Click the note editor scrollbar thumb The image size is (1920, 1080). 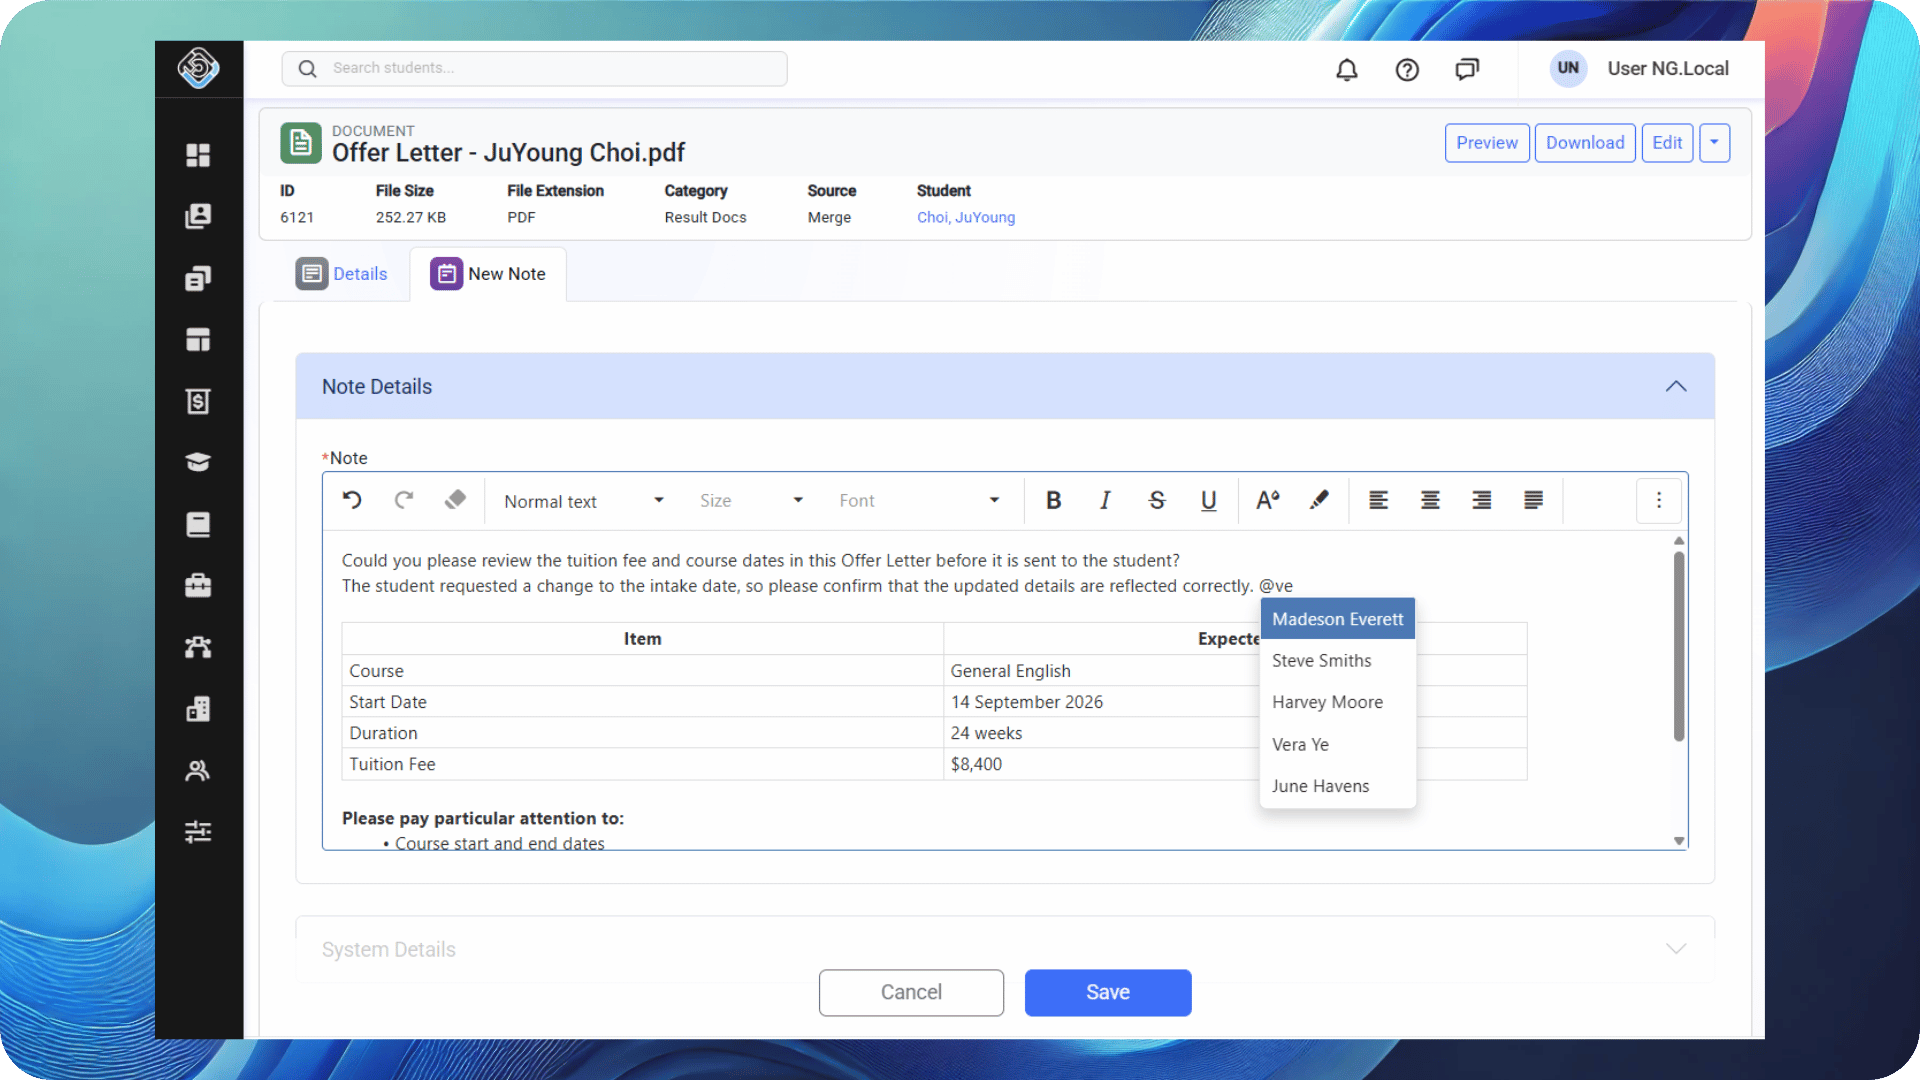pos(1679,646)
